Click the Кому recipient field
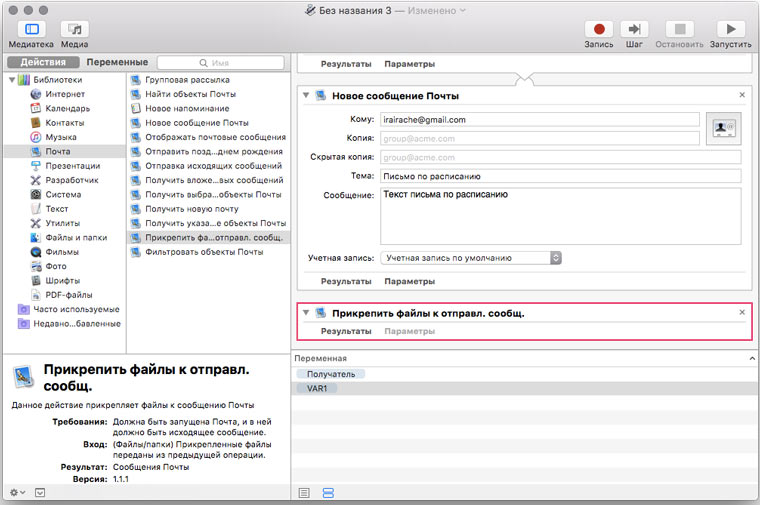Viewport: 760px width, 505px height. [539, 120]
